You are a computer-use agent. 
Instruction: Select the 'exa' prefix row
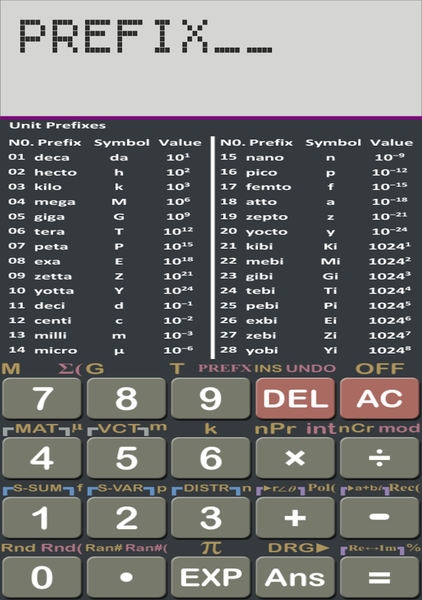pos(100,261)
